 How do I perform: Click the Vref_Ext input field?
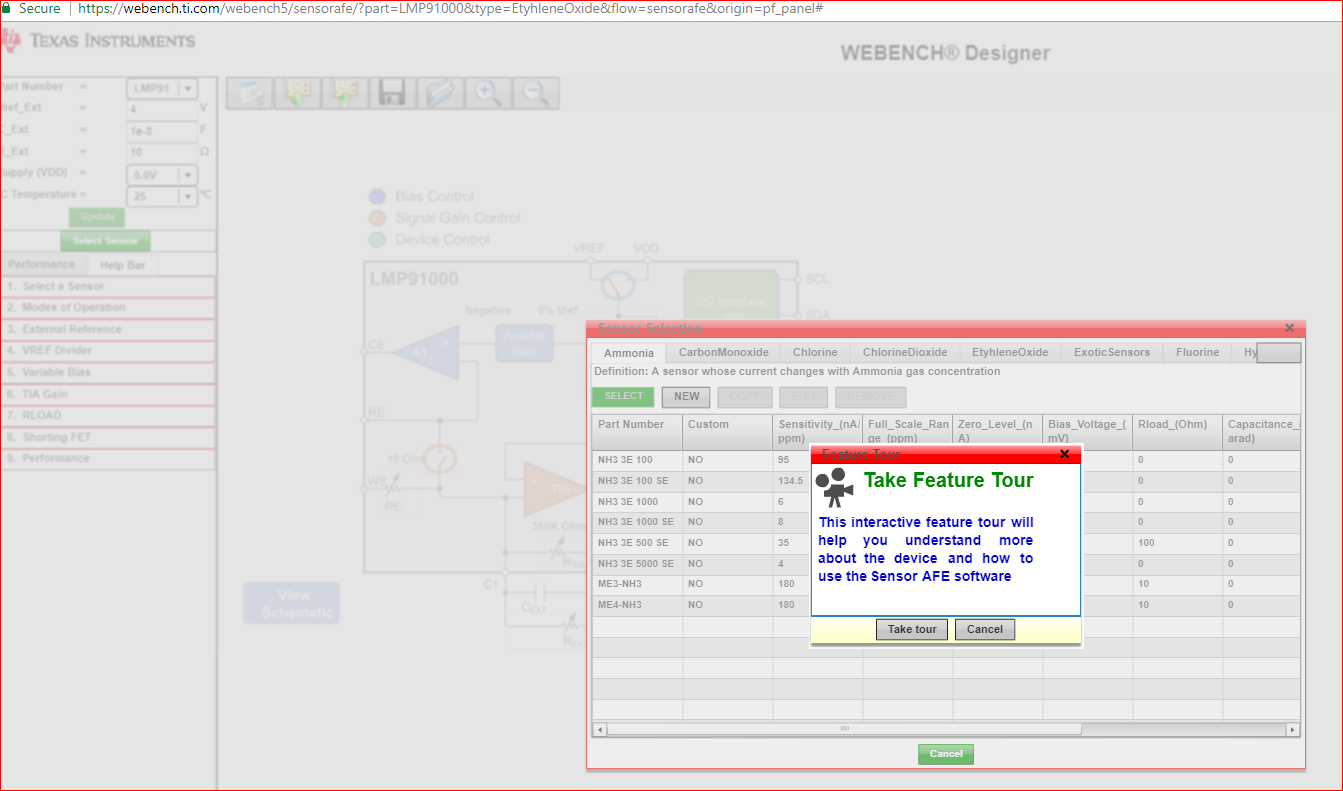162,109
